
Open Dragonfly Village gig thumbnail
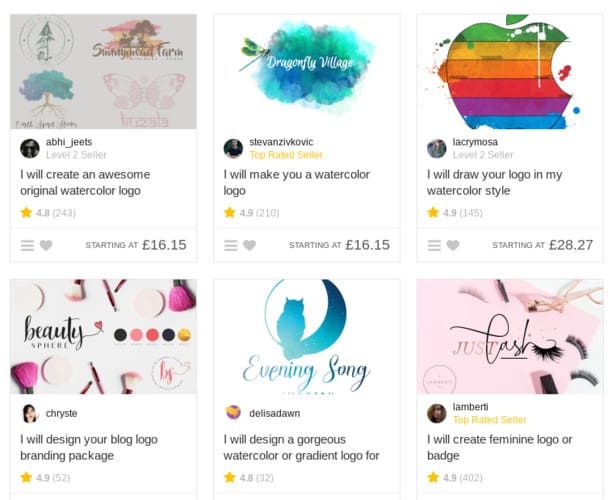[307, 71]
